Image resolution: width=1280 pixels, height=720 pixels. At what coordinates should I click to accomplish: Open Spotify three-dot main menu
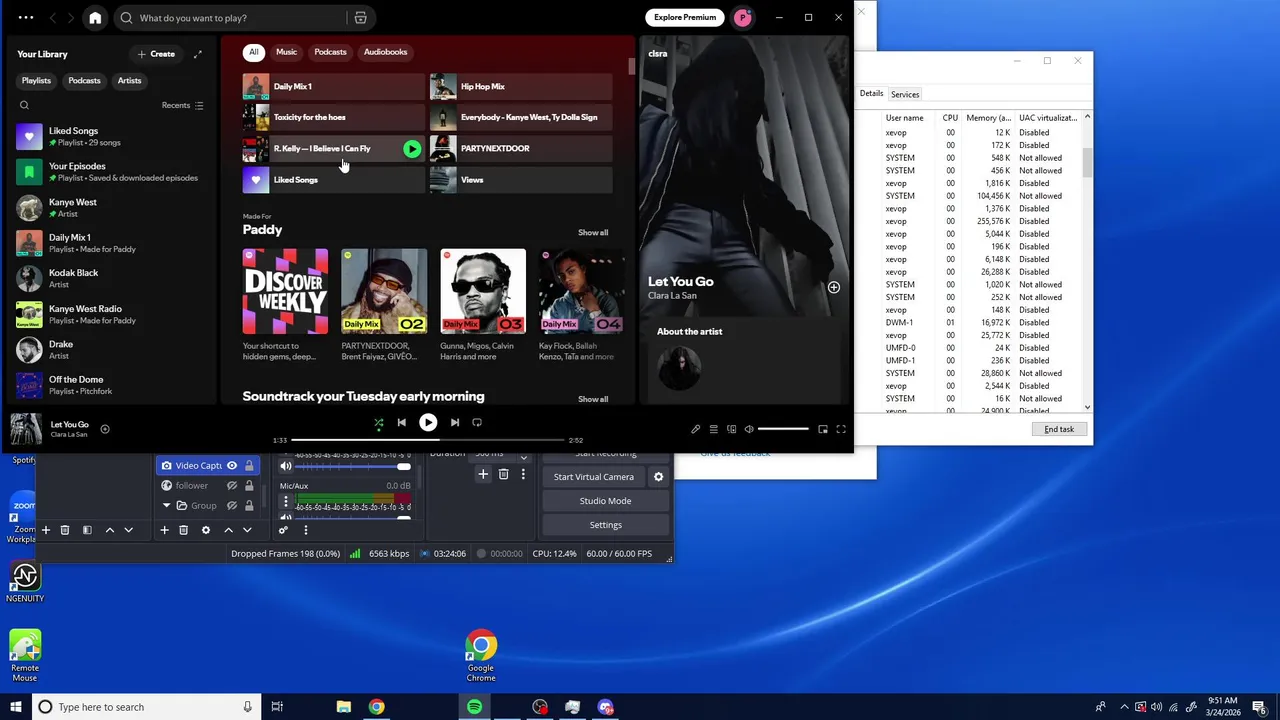coord(26,18)
